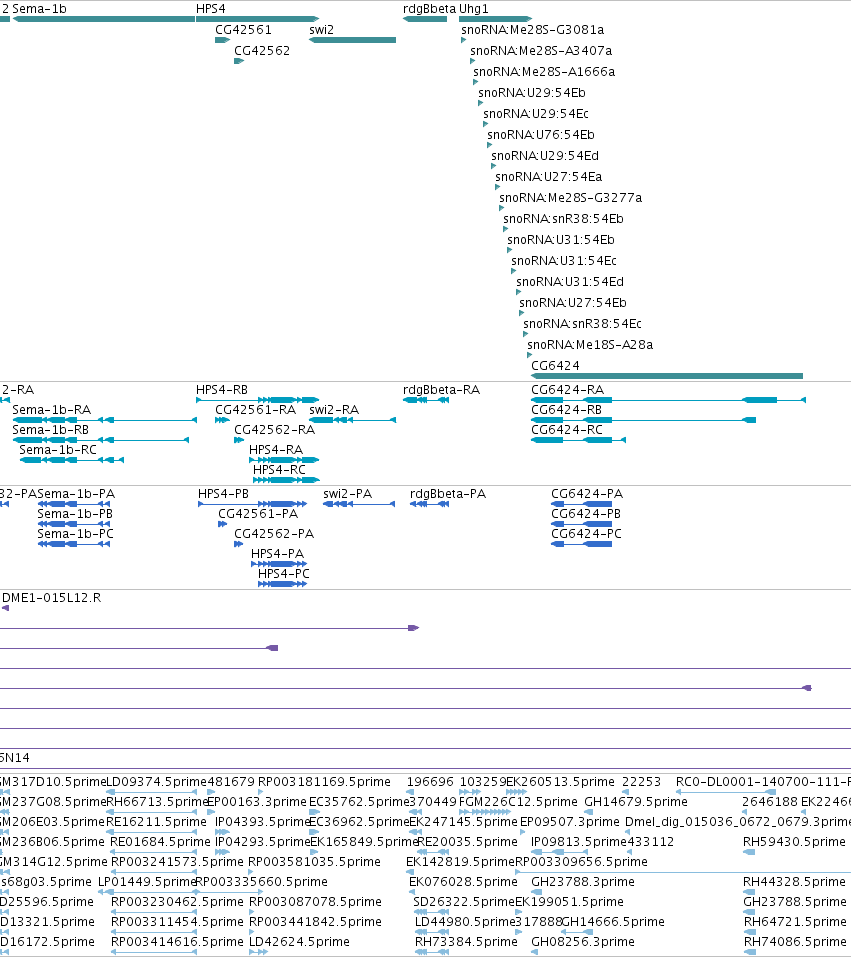Select the snoRNA:U76:54Eb label
The height and width of the screenshot is (957, 851).
pos(541,135)
